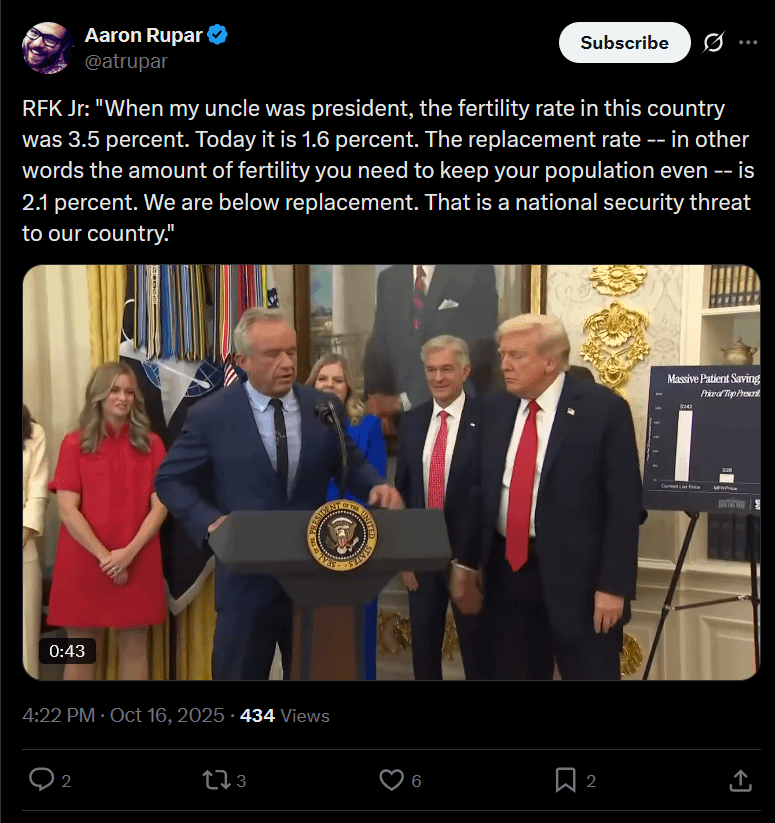Image resolution: width=775 pixels, height=823 pixels.
Task: Visit the @atrupar handle link
Action: pos(126,61)
